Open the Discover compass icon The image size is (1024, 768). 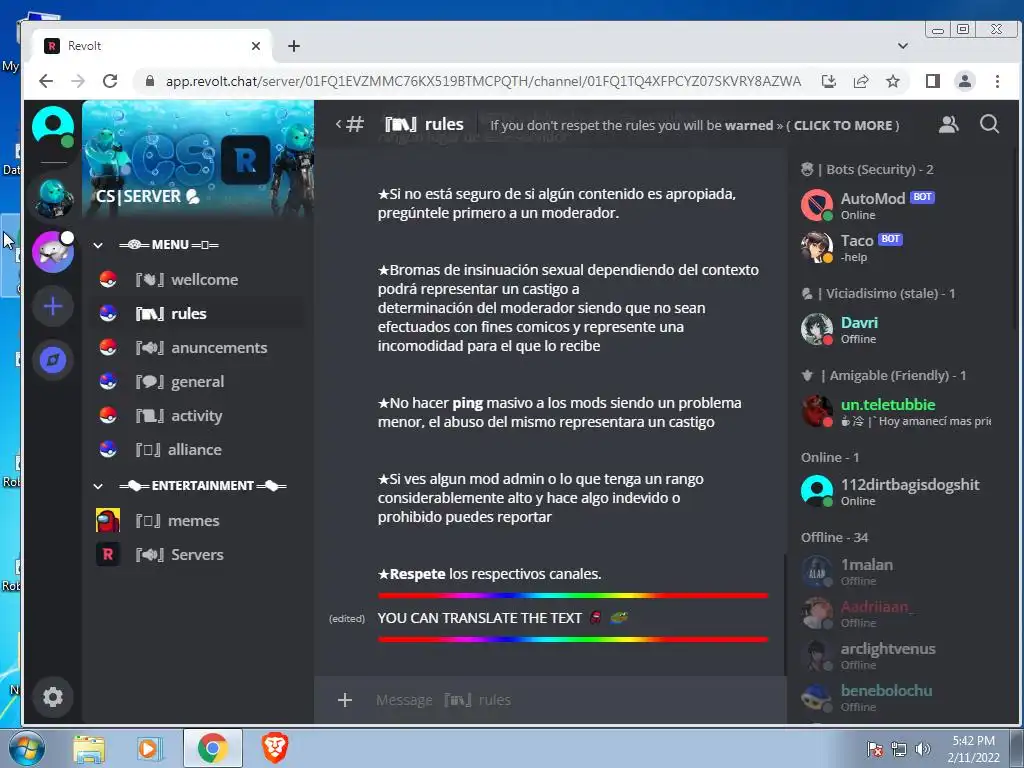53,360
